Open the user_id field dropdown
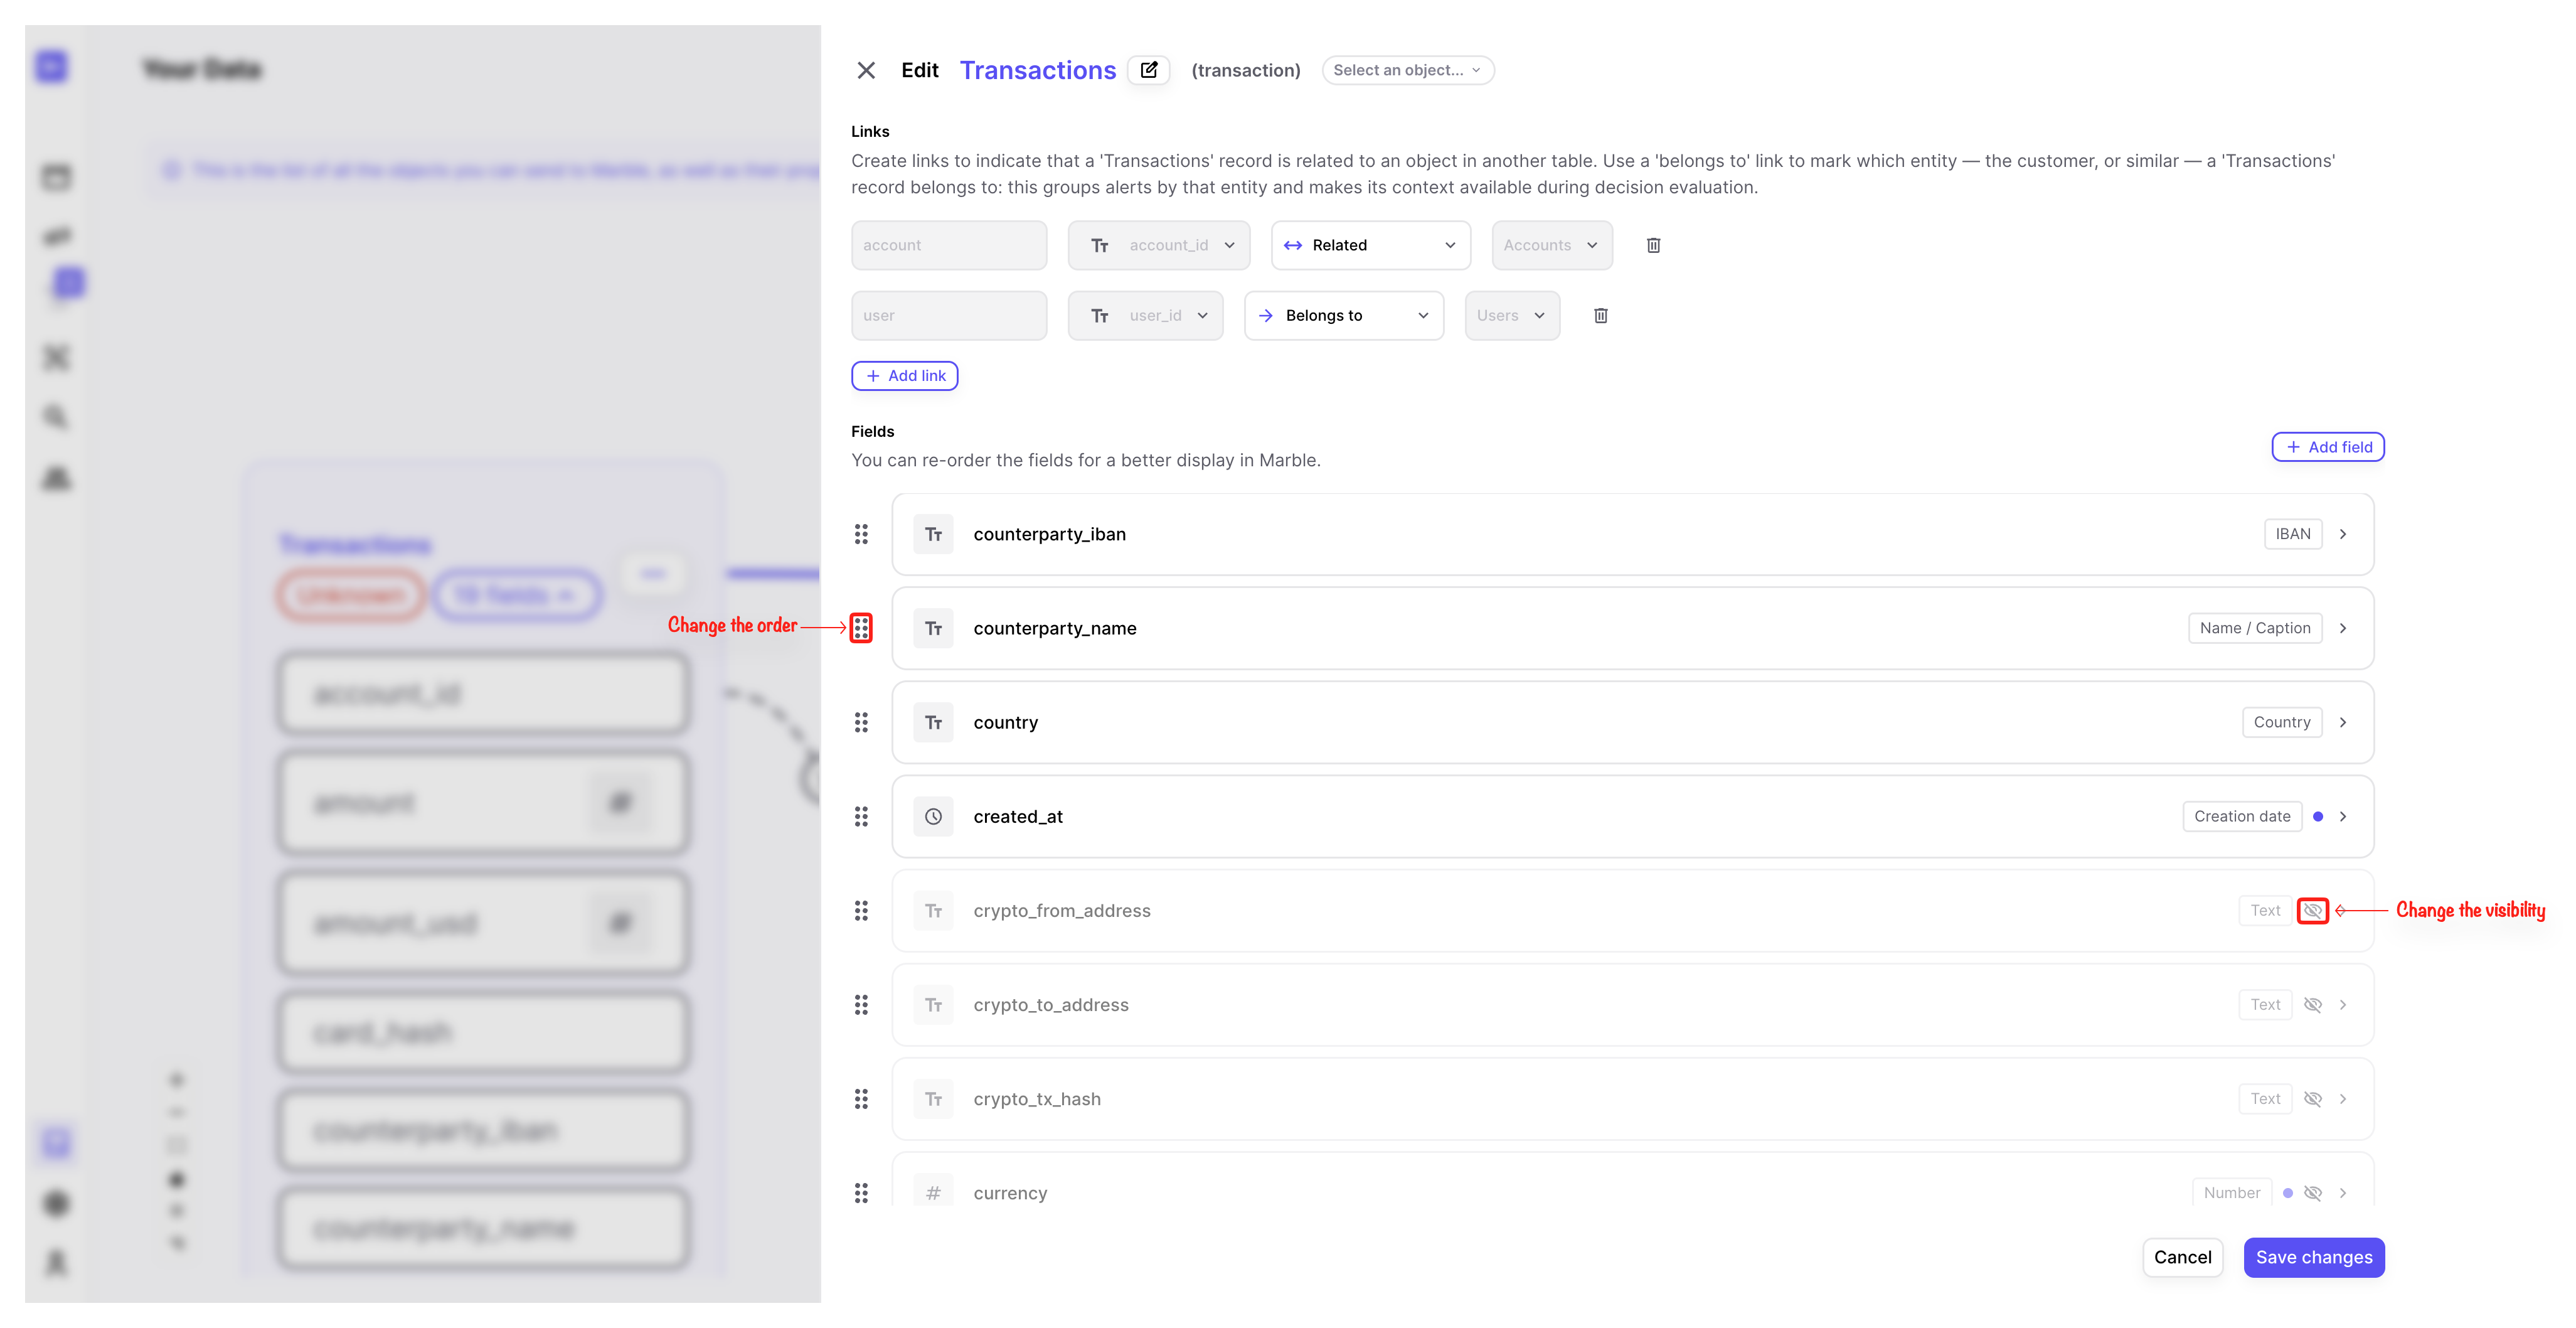 click(x=1146, y=315)
